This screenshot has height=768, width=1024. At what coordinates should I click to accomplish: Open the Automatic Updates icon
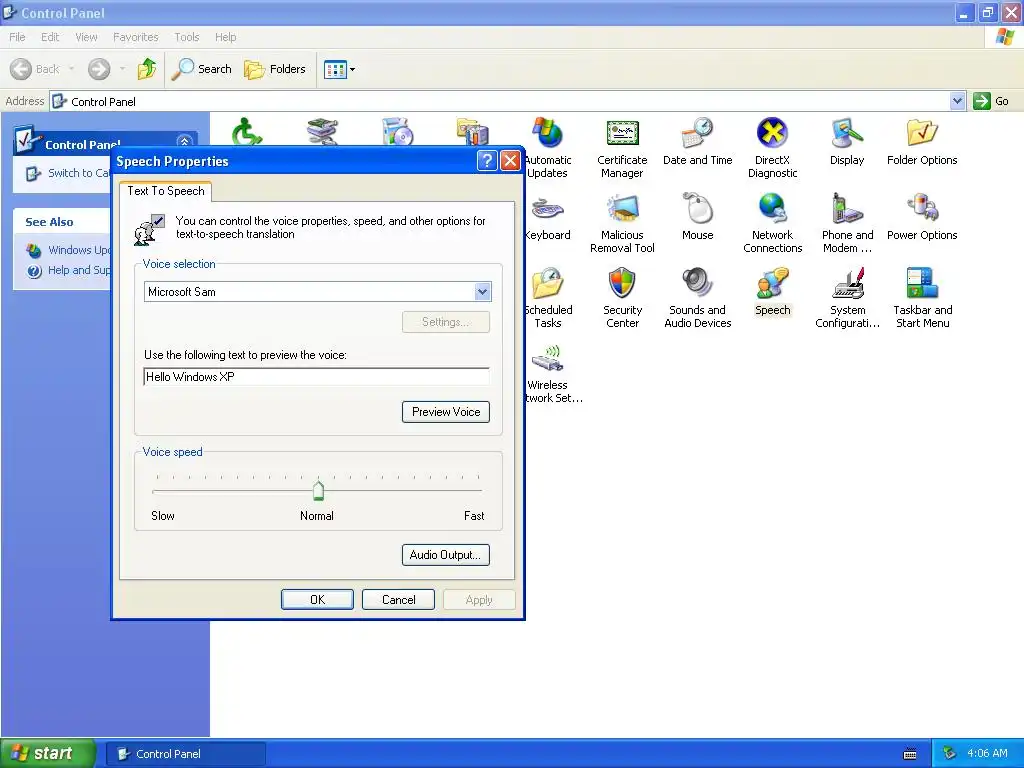coord(547,133)
